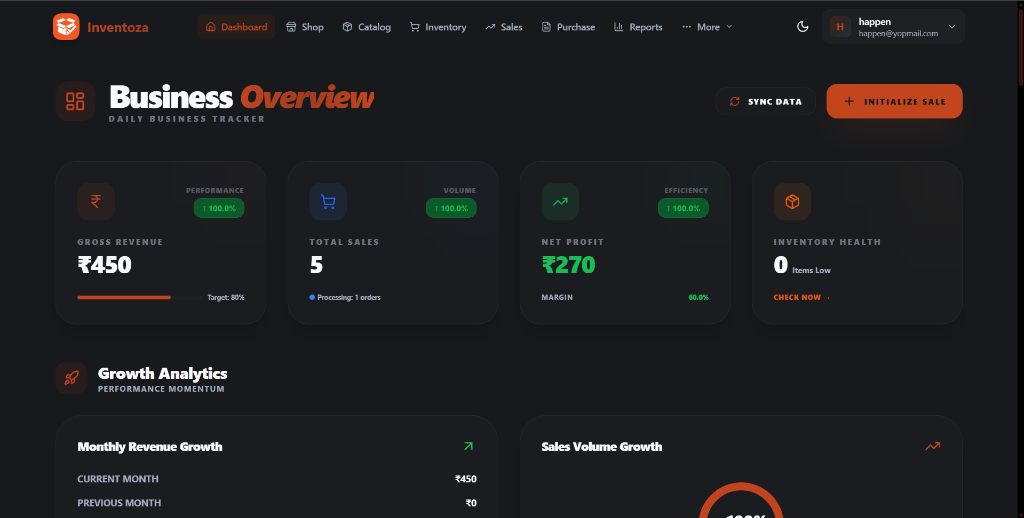Click the Growth Analytics rocket icon
This screenshot has height=518, width=1024.
pos(71,378)
